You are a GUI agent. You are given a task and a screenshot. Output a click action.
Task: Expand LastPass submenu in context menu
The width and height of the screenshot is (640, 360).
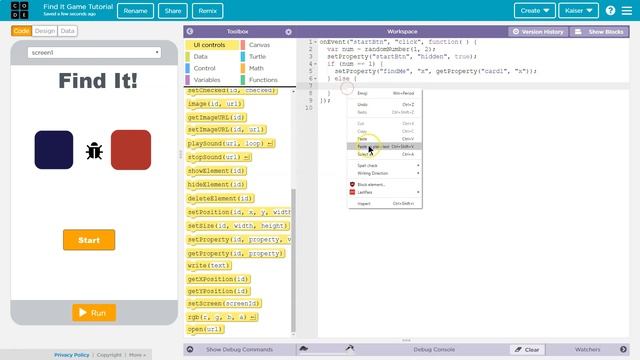coord(384,192)
